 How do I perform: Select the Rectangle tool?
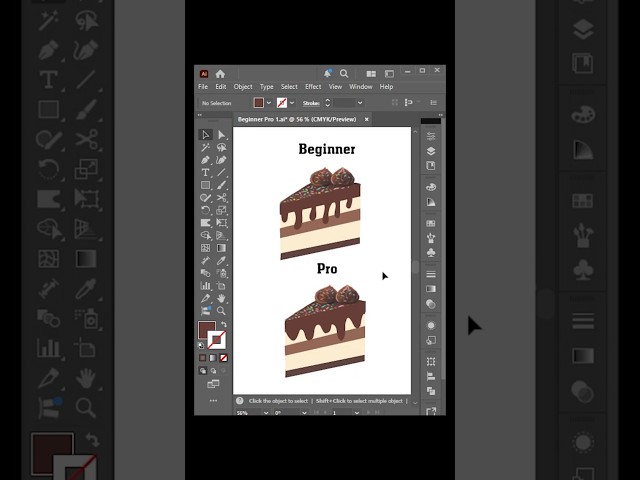click(205, 185)
